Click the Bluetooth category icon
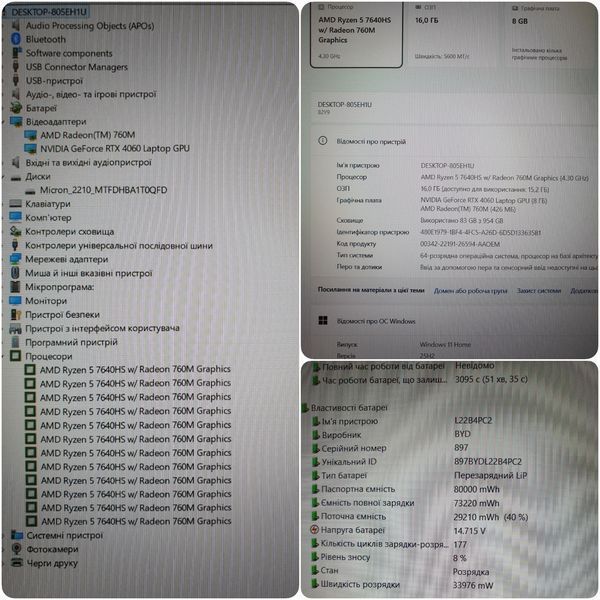This screenshot has height=600, width=600. coord(16,39)
